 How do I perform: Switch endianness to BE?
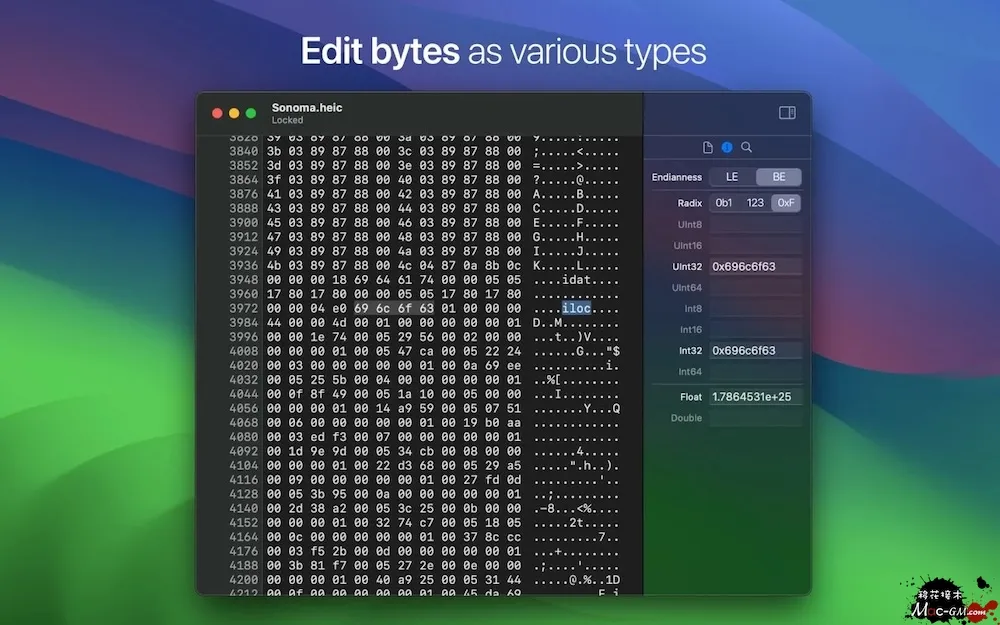[x=779, y=177]
